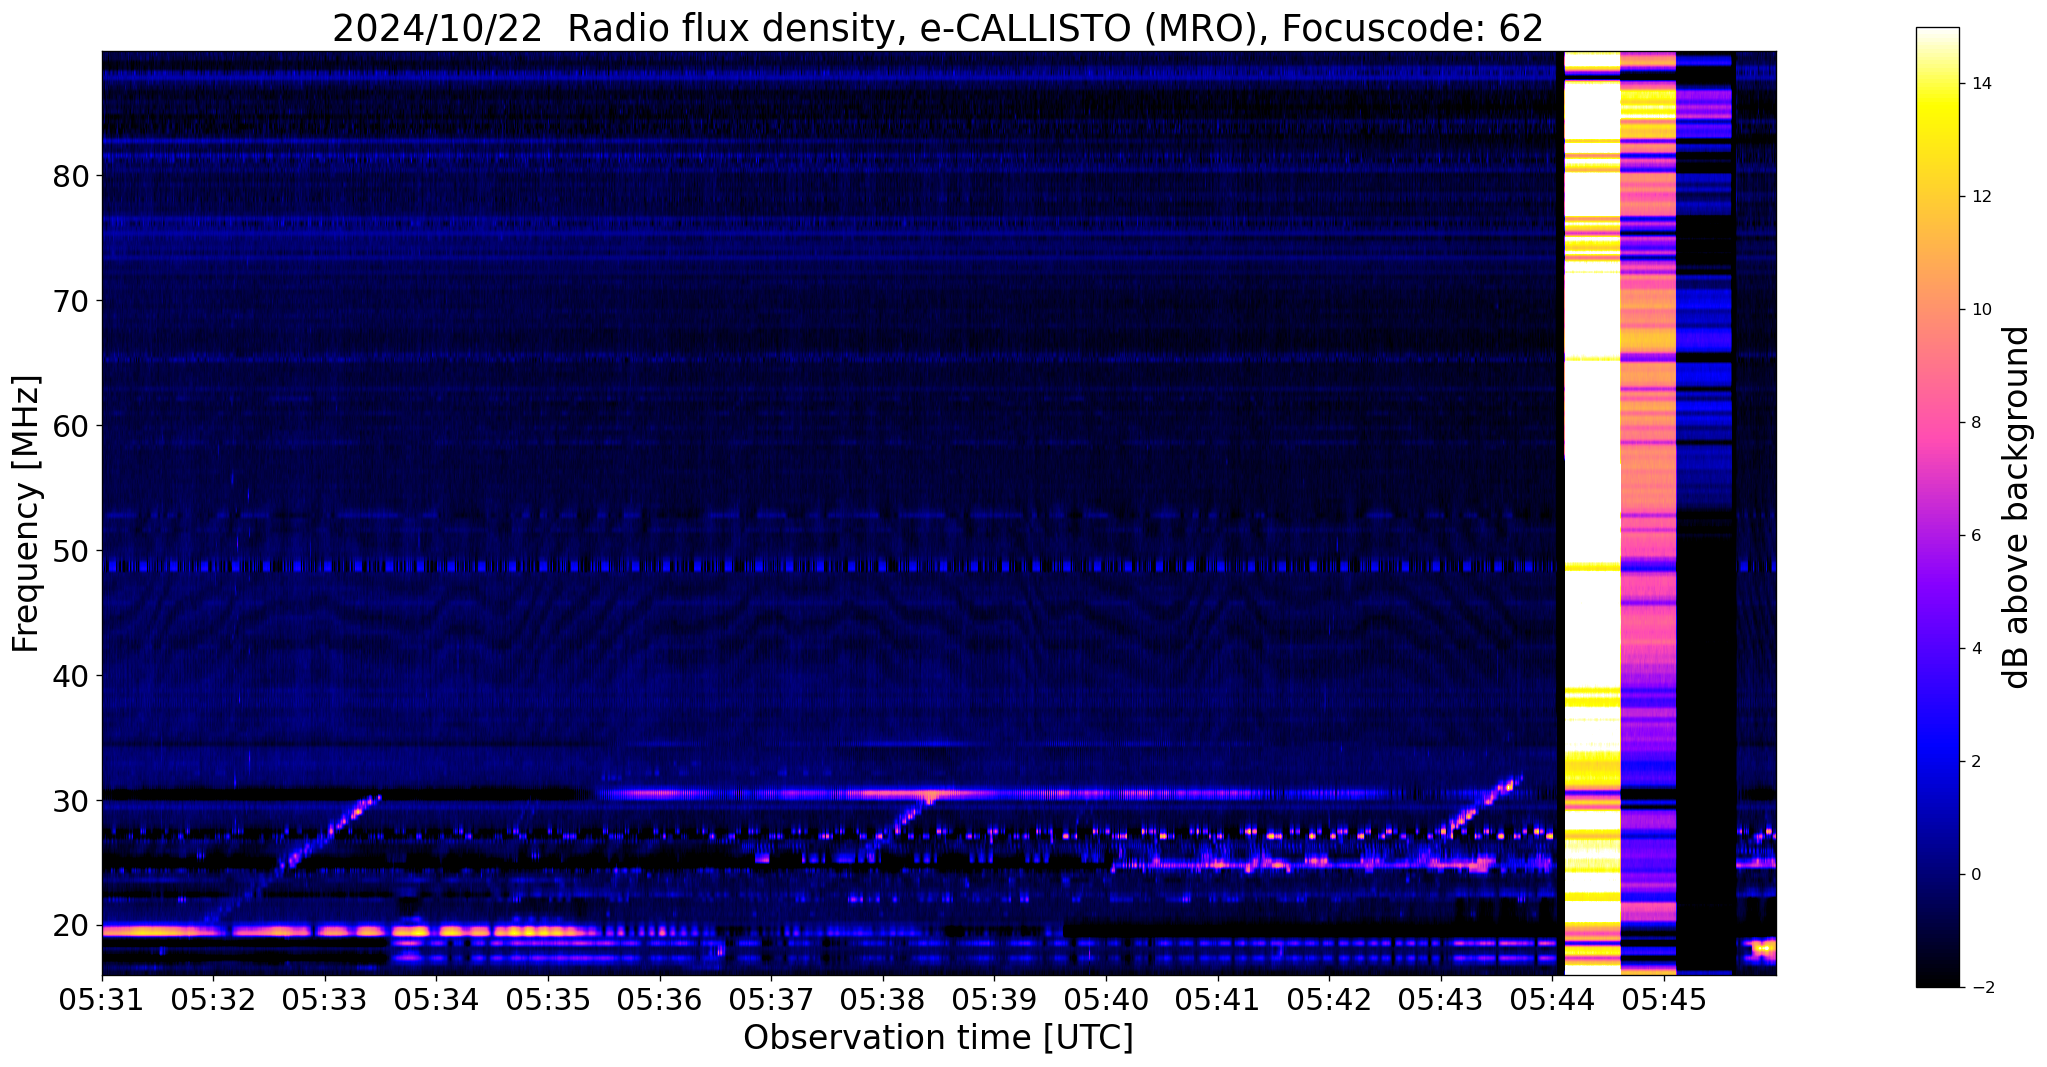Click the 60 MHz frequency tick label
The height and width of the screenshot is (1067, 2047).
(x=71, y=426)
